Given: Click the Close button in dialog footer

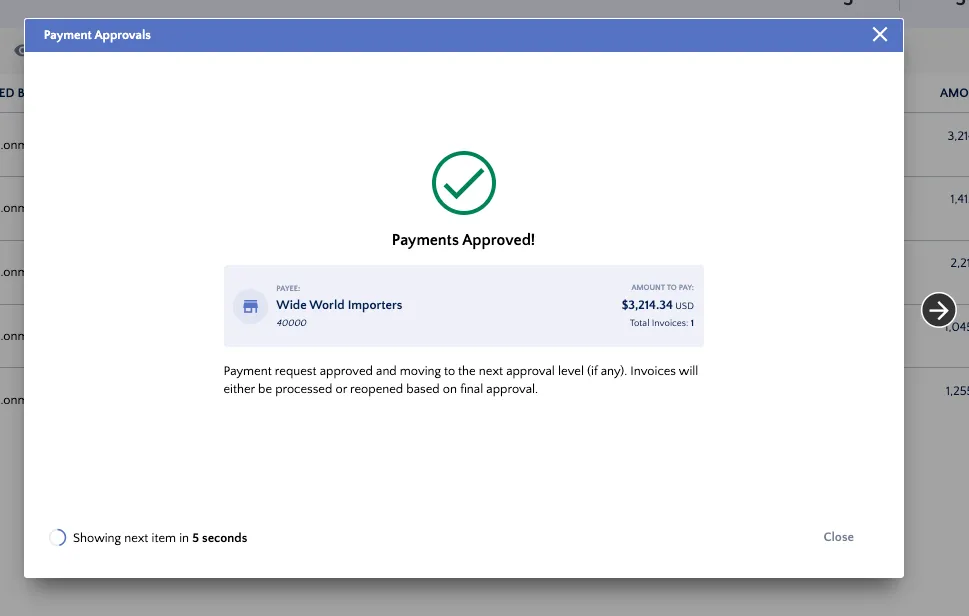Looking at the screenshot, I should click(x=838, y=537).
